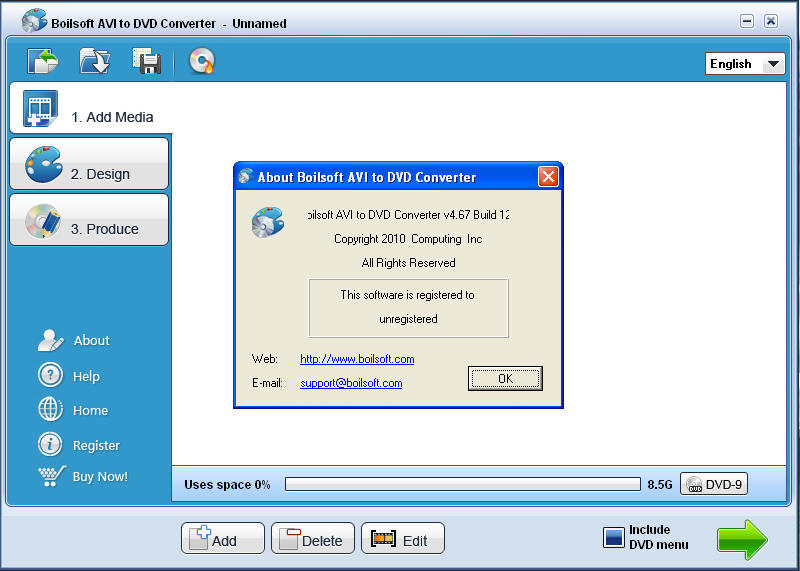The image size is (800, 571).
Task: Click the save project floppy icon
Action: click(147, 61)
